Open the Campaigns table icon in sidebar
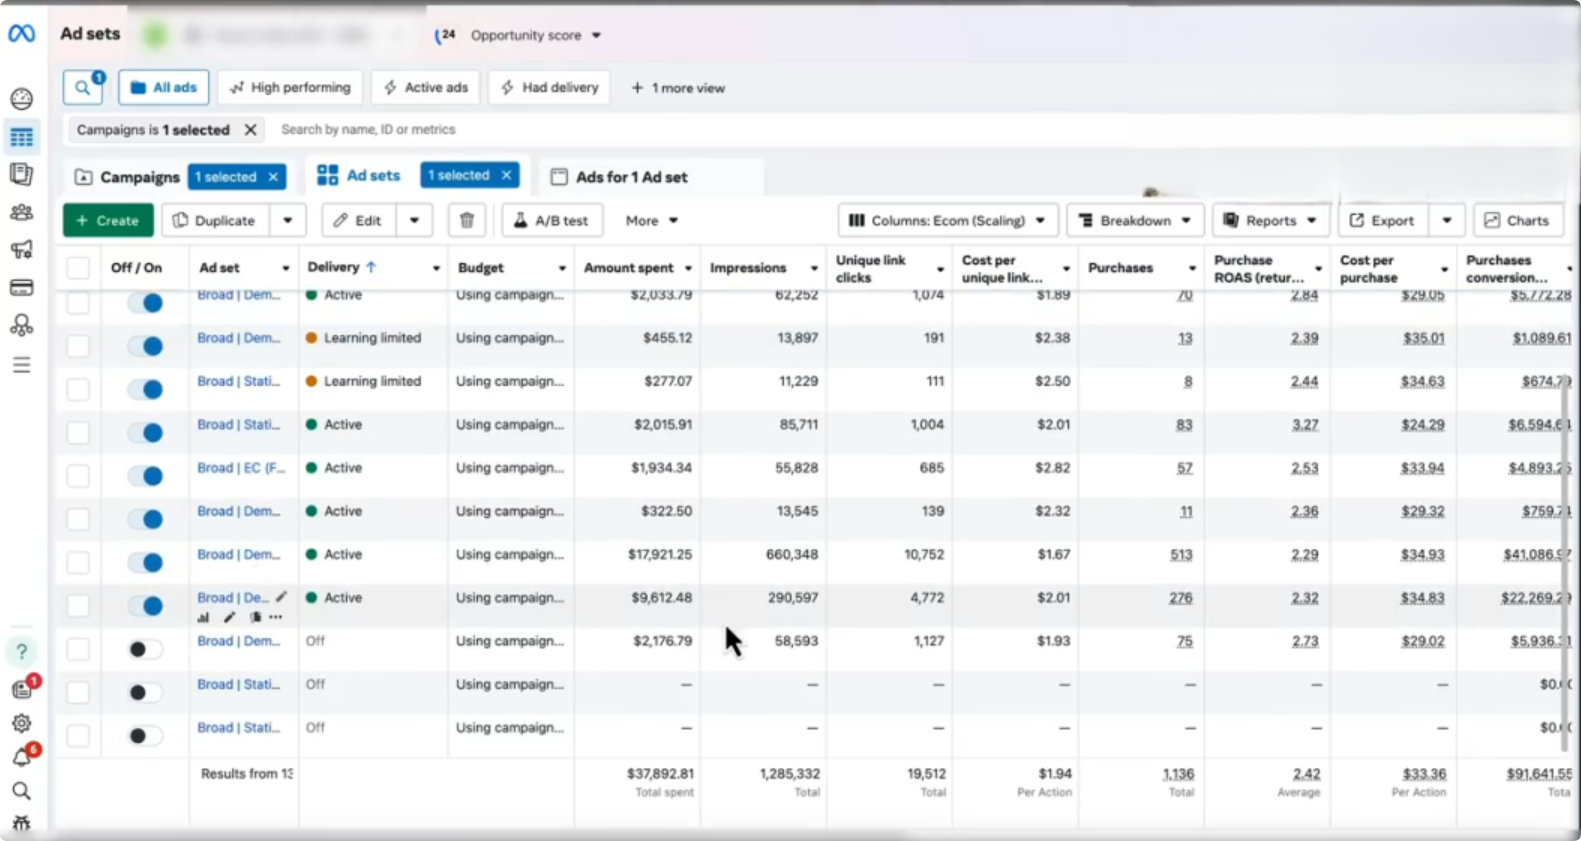Viewport: 1581px width, 841px height. click(21, 137)
